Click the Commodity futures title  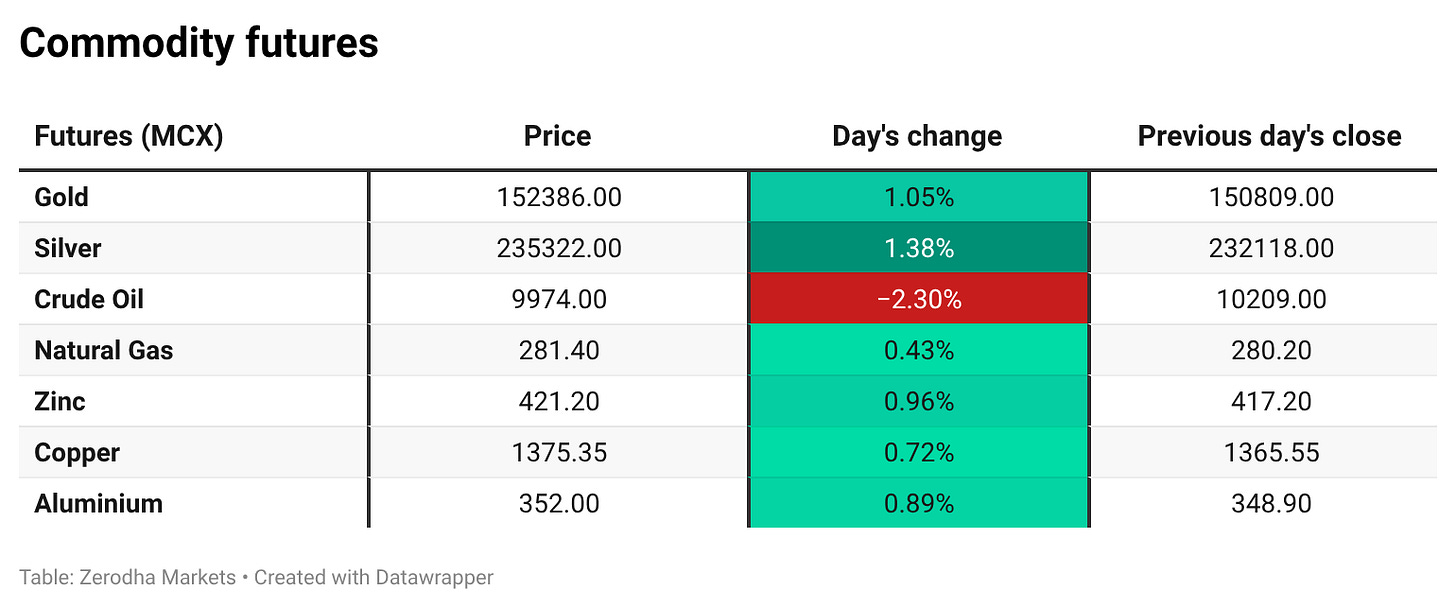199,43
